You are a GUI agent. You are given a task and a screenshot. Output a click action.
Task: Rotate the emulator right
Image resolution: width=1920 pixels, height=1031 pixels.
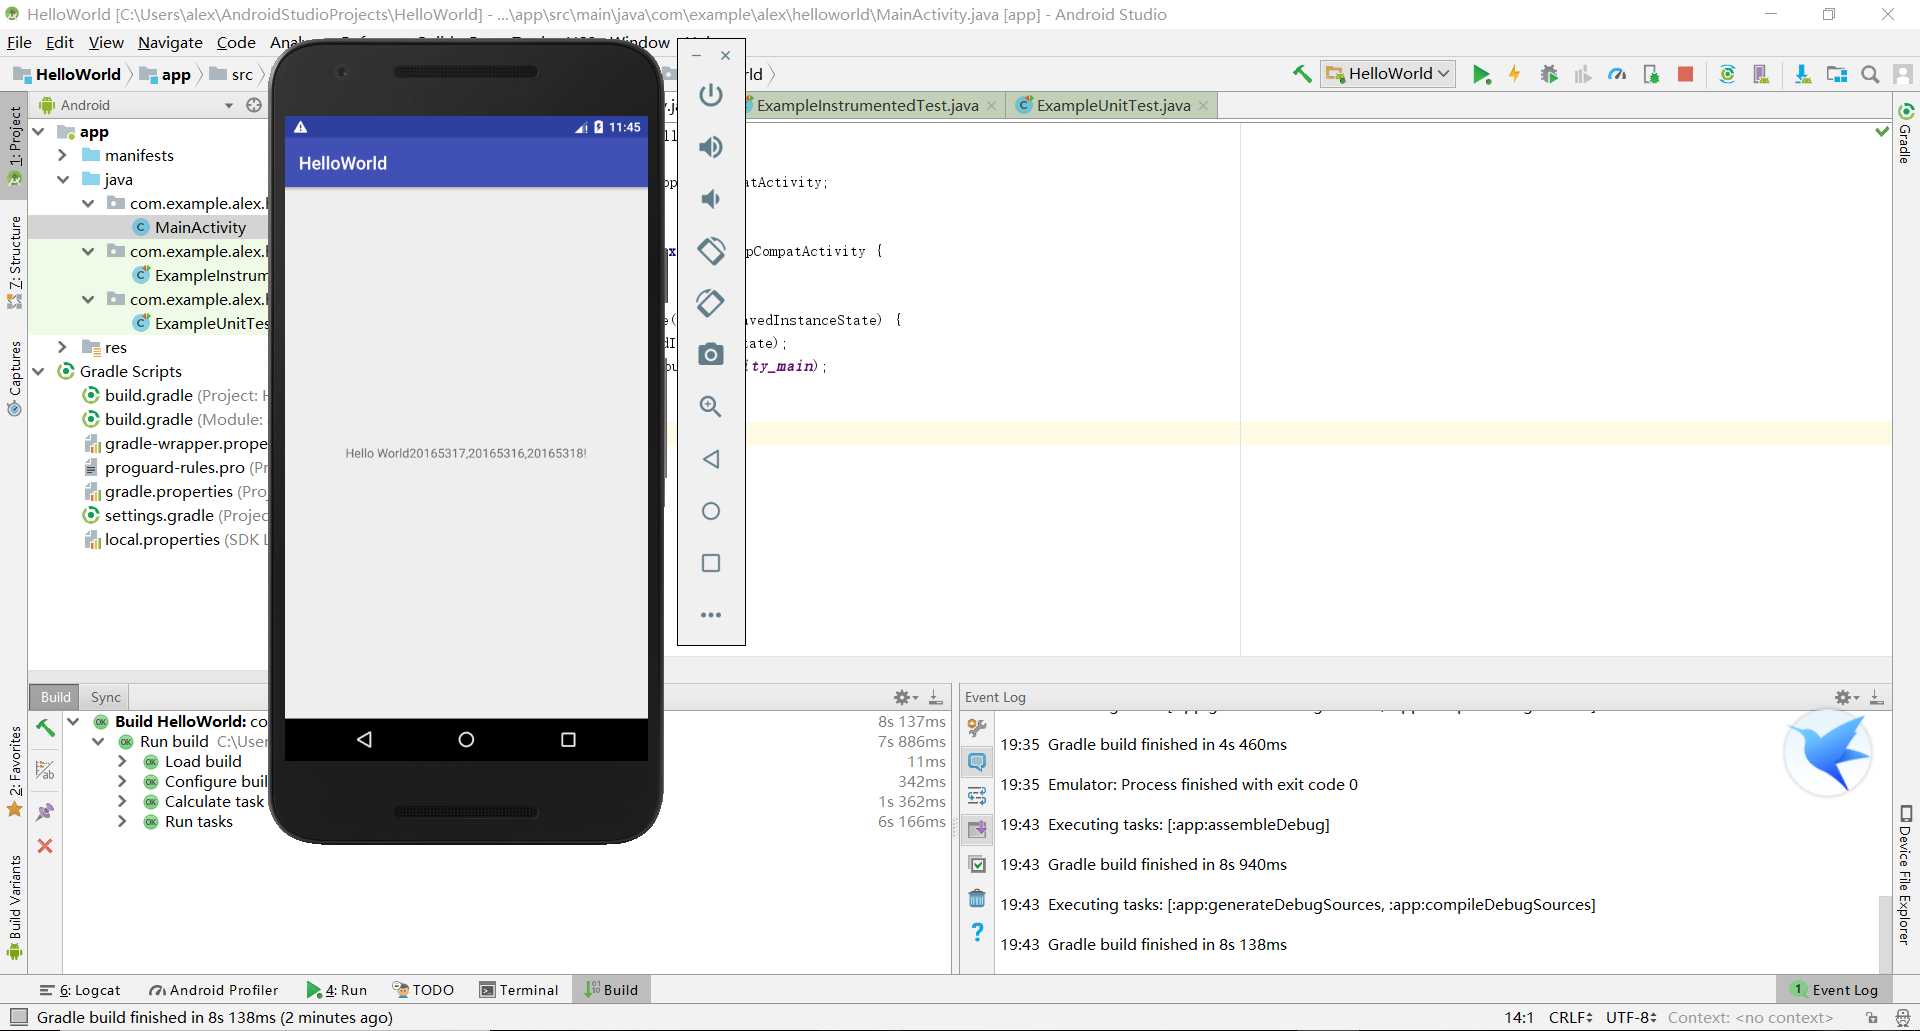[711, 303]
